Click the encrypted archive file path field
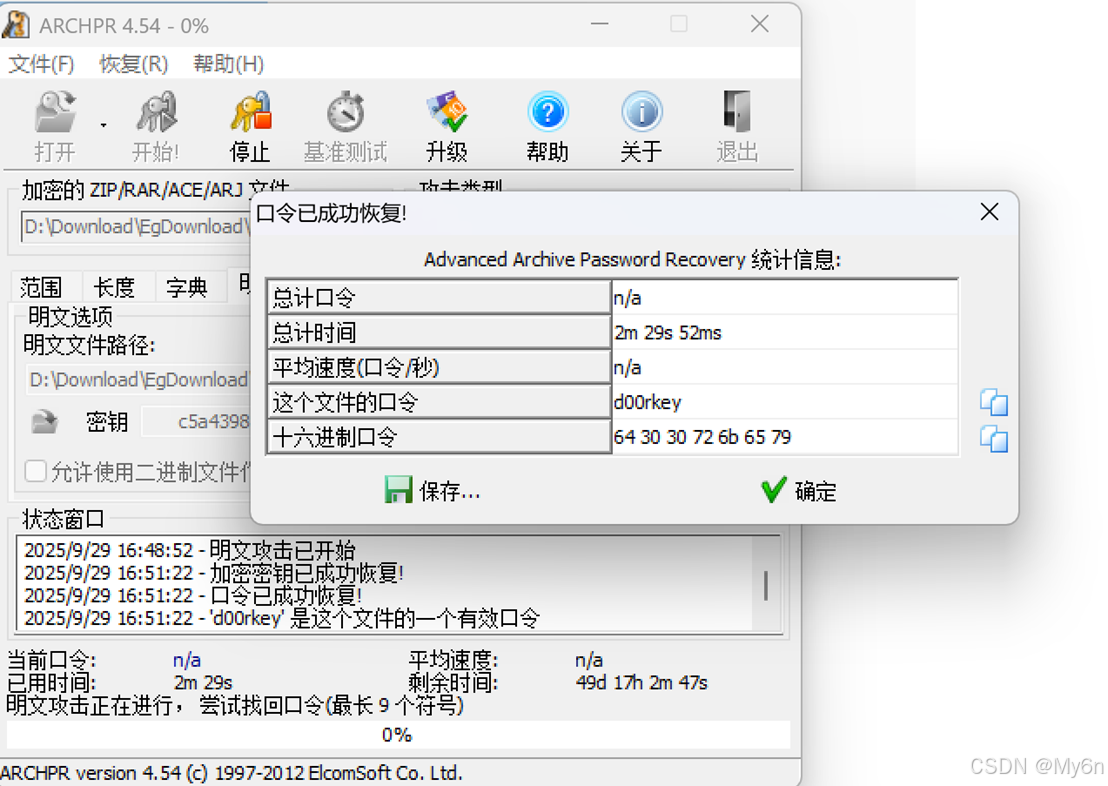 [x=136, y=227]
